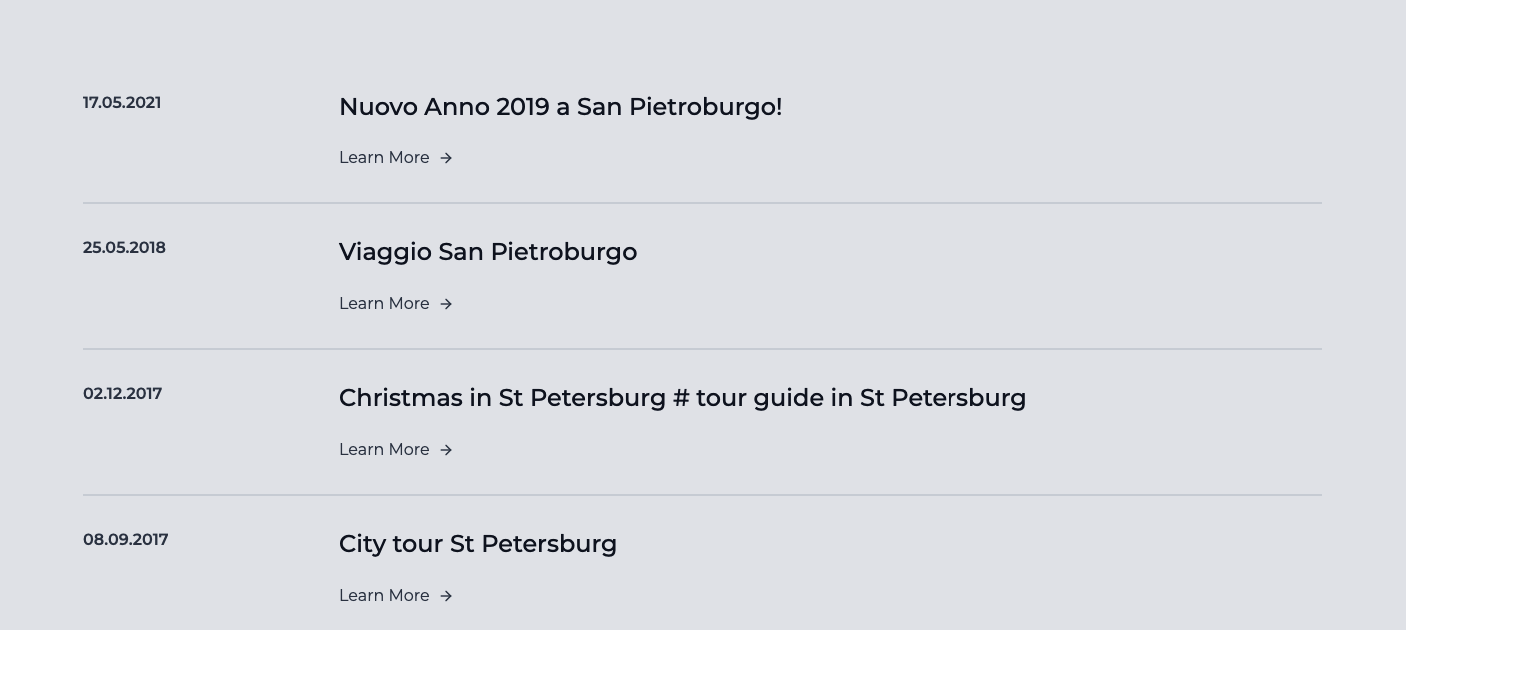Click the date 25.05.2018
This screenshot has width=1520, height=681.
(x=124, y=248)
